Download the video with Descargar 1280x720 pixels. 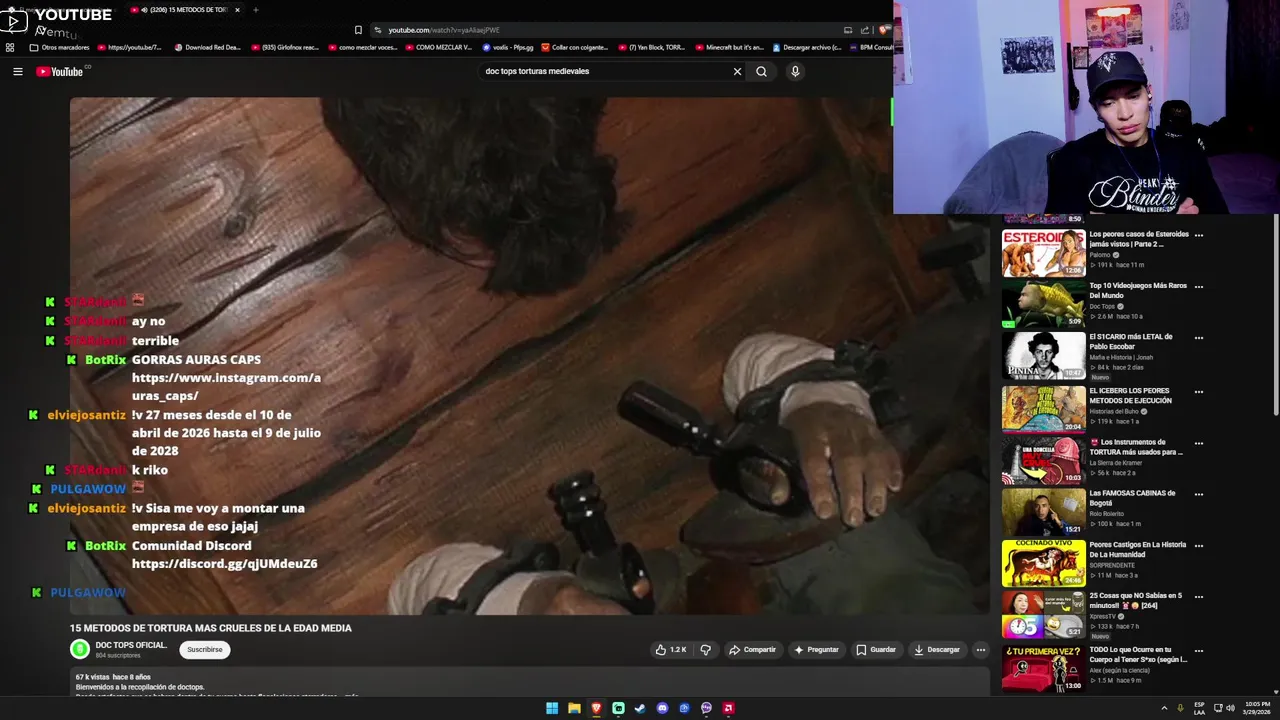[937, 650]
